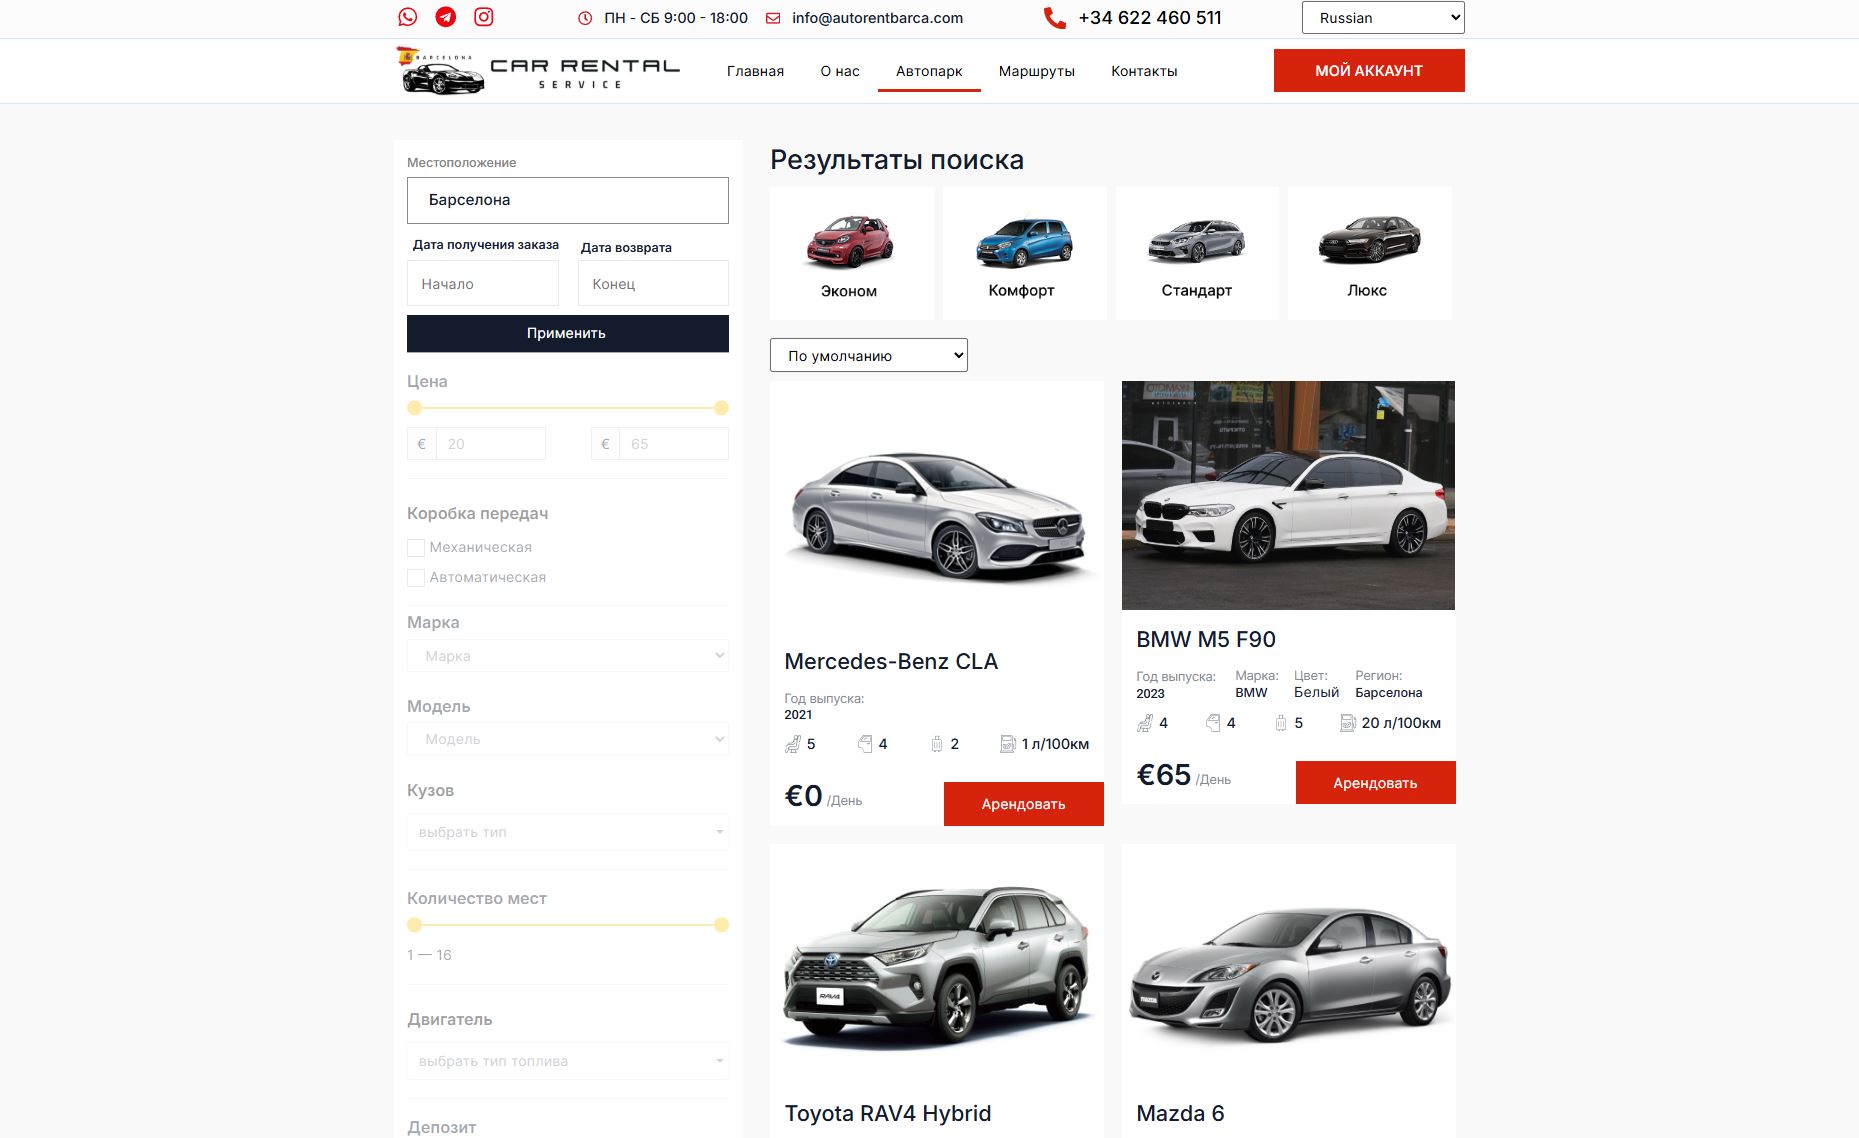Image resolution: width=1859 pixels, height=1138 pixels.
Task: Click the email envelope icon
Action: tap(773, 18)
